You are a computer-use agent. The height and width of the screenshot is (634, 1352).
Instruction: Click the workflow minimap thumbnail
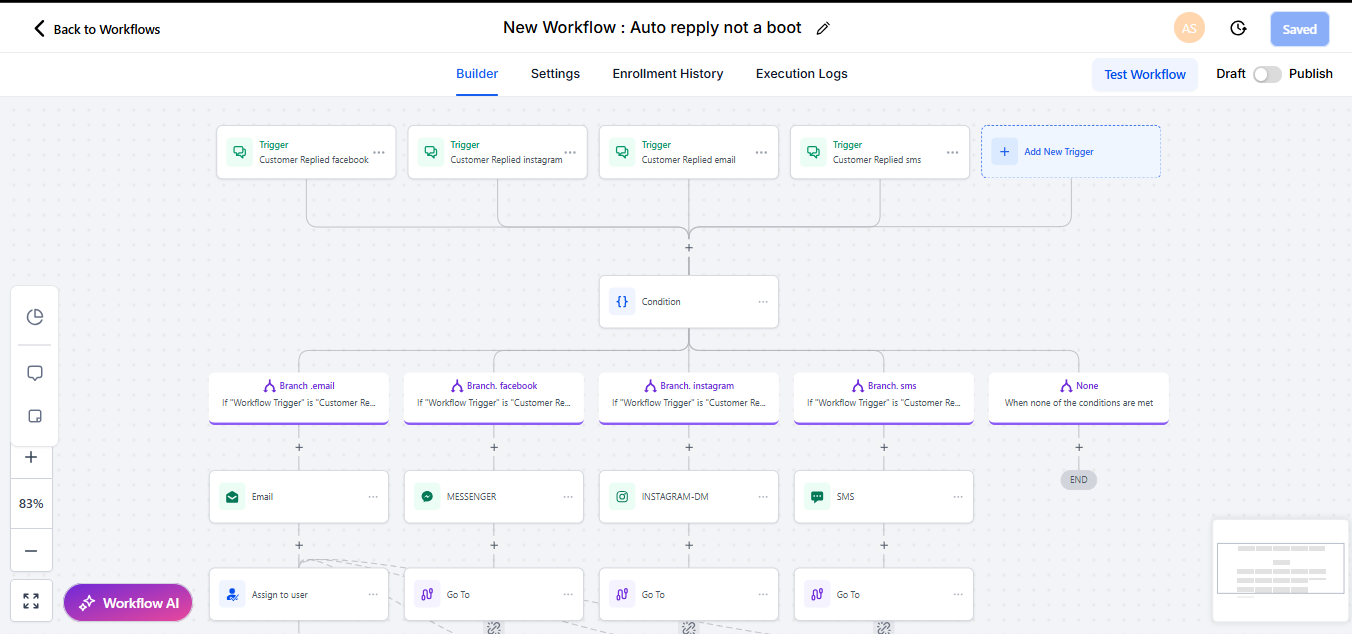(1280, 570)
